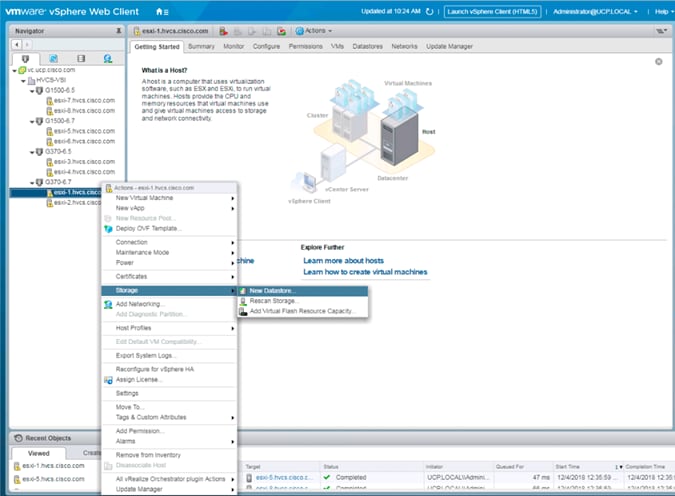This screenshot has width=675, height=496.
Task: Switch to the Datastores tab
Action: click(367, 46)
